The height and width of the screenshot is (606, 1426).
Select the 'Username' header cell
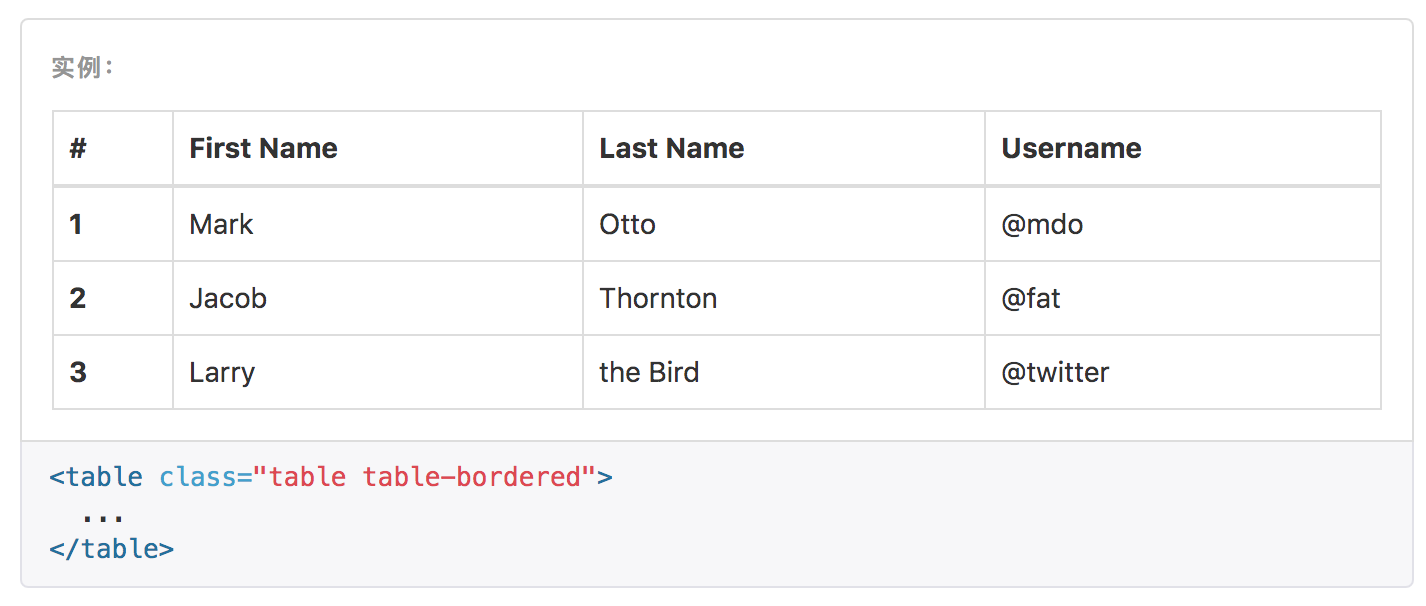pyautogui.click(x=1183, y=148)
